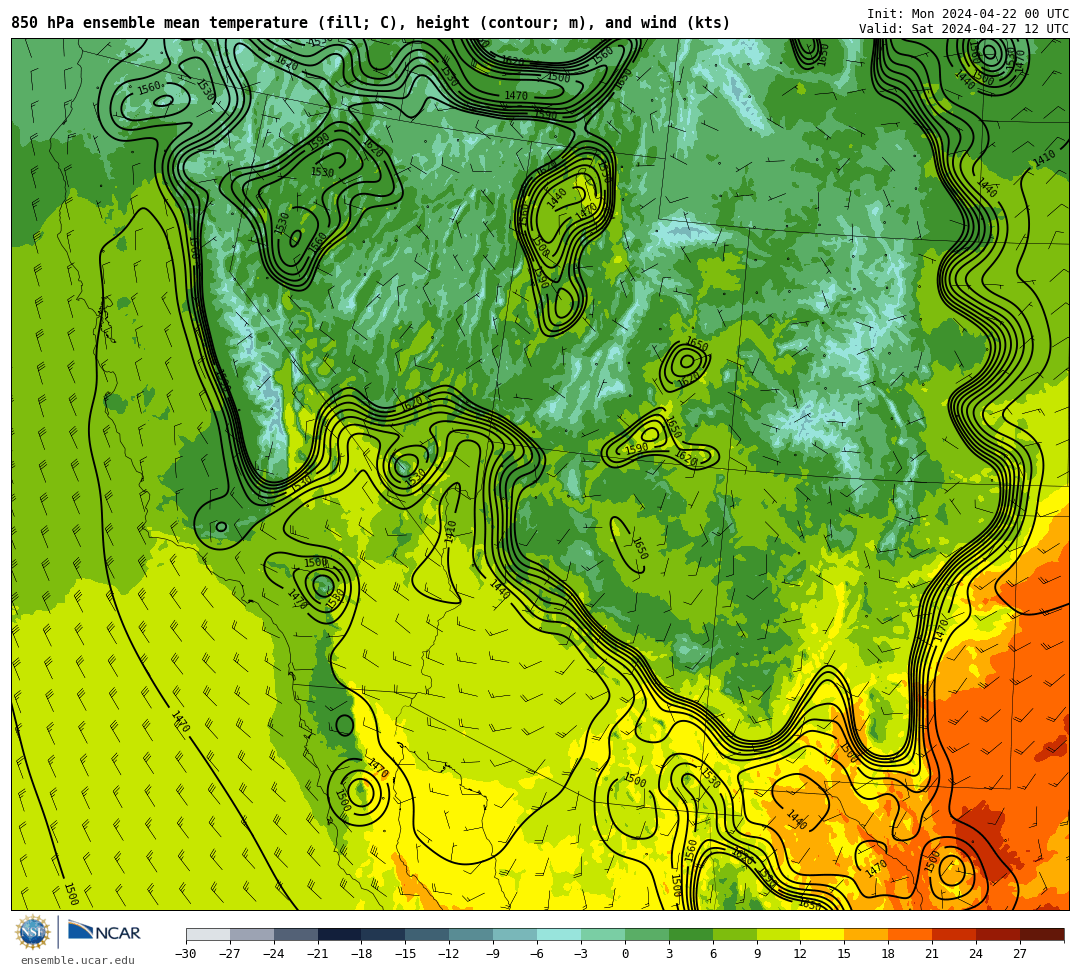Click the positive 12 colorbar tick label
This screenshot has width=1080, height=973.
[x=800, y=954]
